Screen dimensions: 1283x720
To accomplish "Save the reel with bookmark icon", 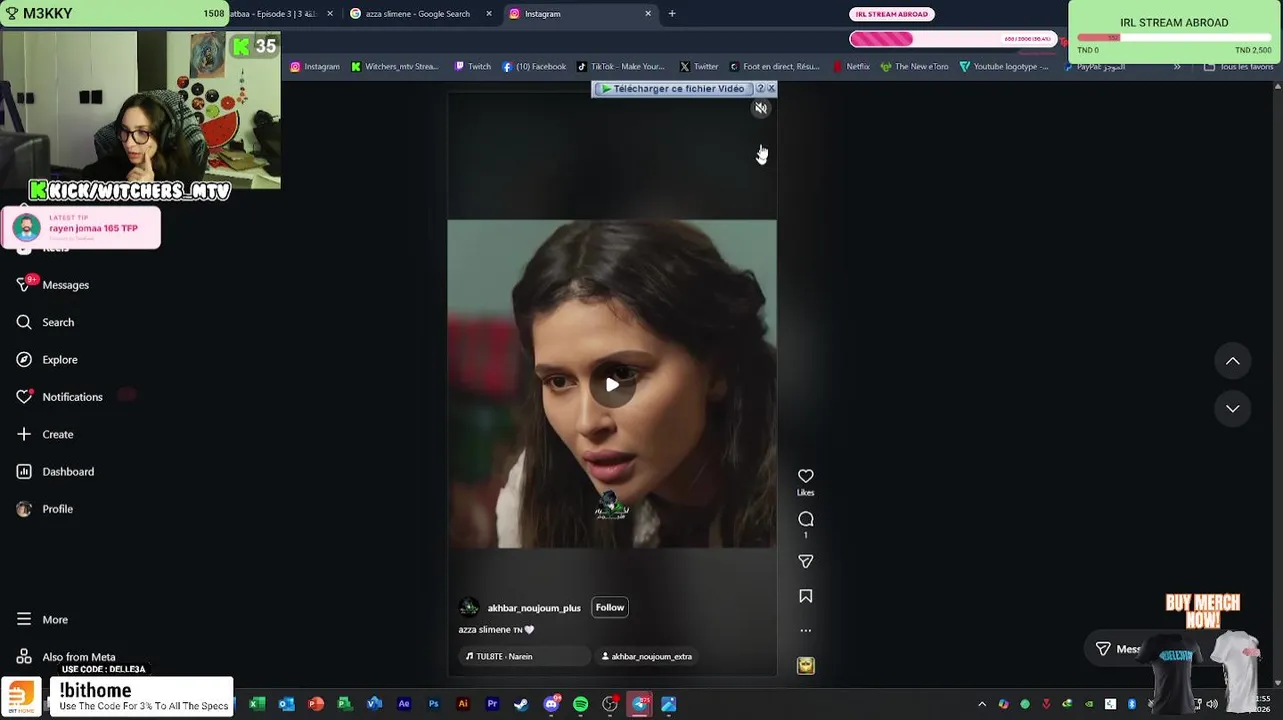I will click(x=806, y=596).
